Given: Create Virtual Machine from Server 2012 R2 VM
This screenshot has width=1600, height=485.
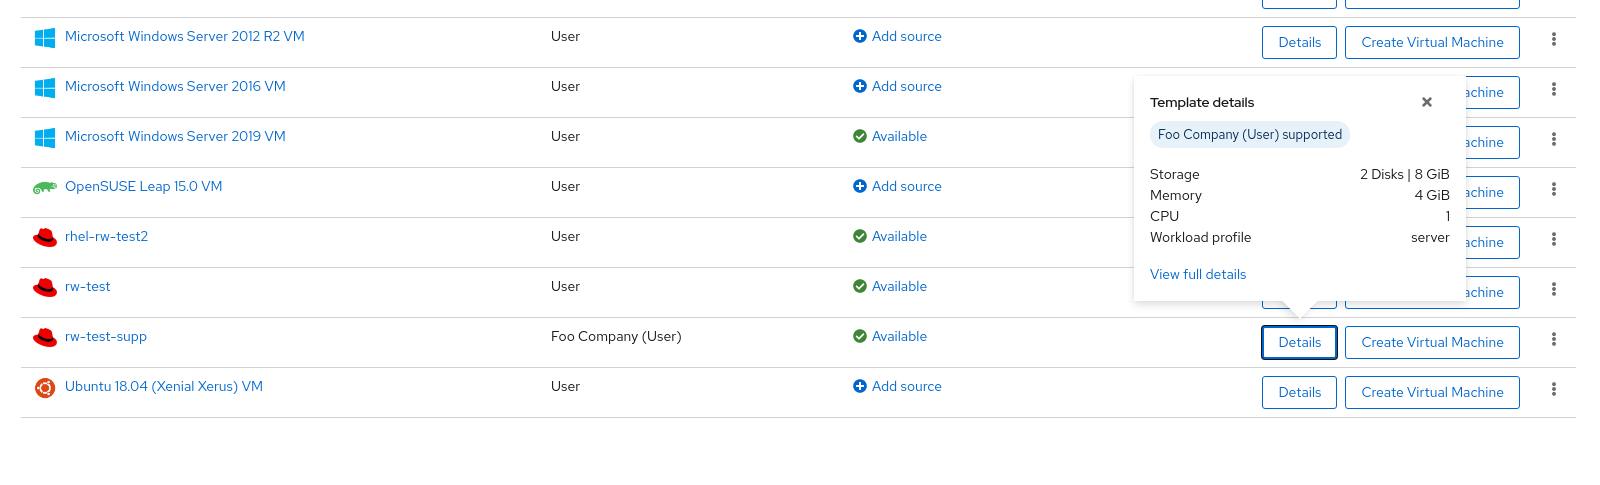Looking at the screenshot, I should click(x=1432, y=42).
